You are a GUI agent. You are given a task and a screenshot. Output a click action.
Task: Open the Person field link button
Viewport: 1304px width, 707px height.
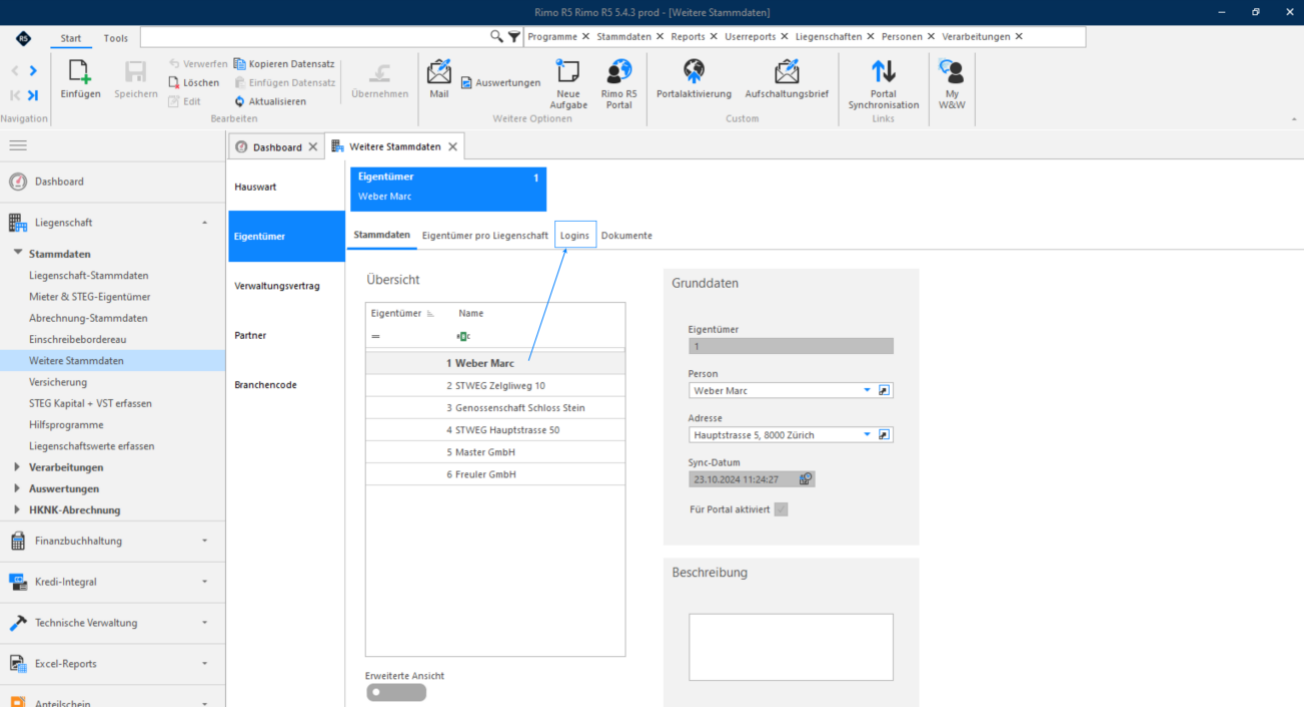[x=884, y=391]
